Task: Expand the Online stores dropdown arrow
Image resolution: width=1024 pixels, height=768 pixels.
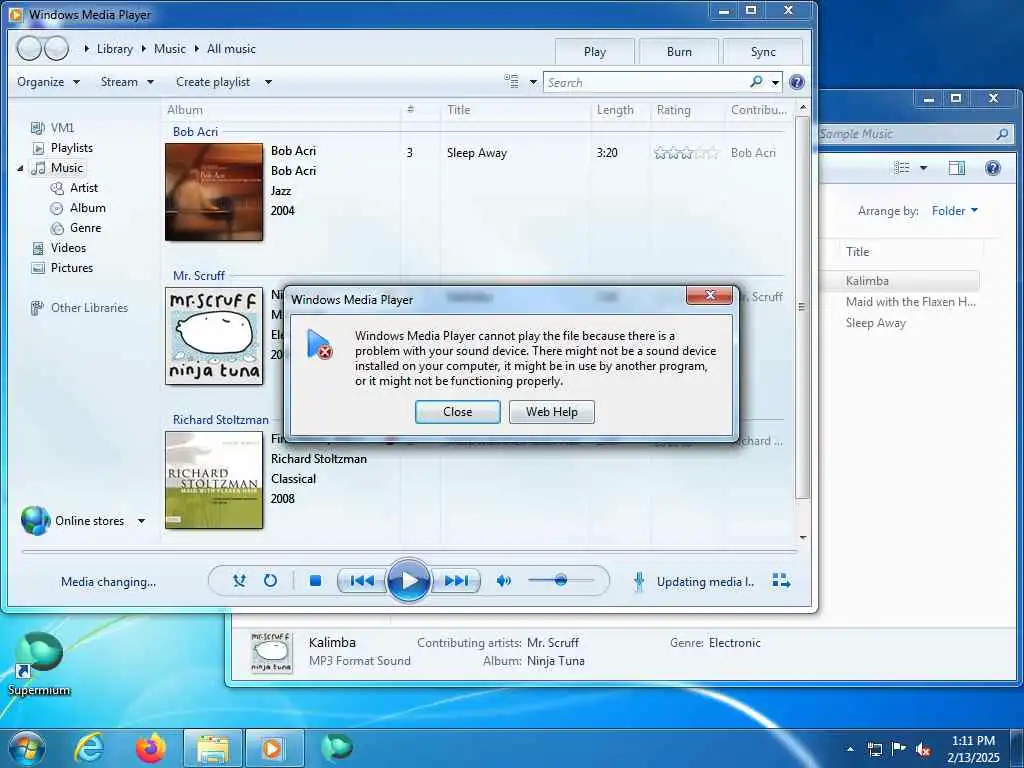Action: (x=141, y=521)
